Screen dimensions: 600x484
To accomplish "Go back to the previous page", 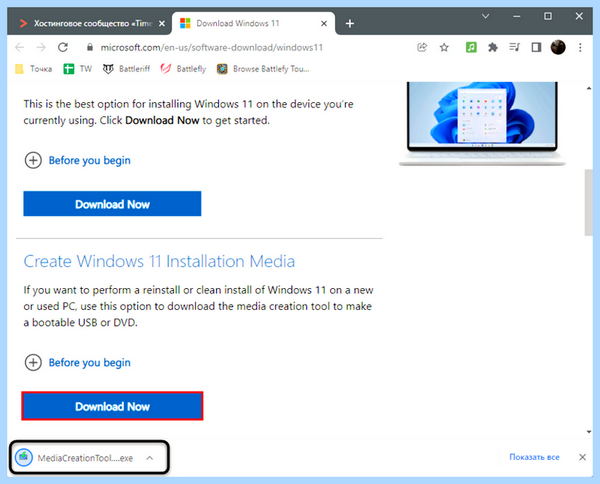I will pyautogui.click(x=19, y=47).
